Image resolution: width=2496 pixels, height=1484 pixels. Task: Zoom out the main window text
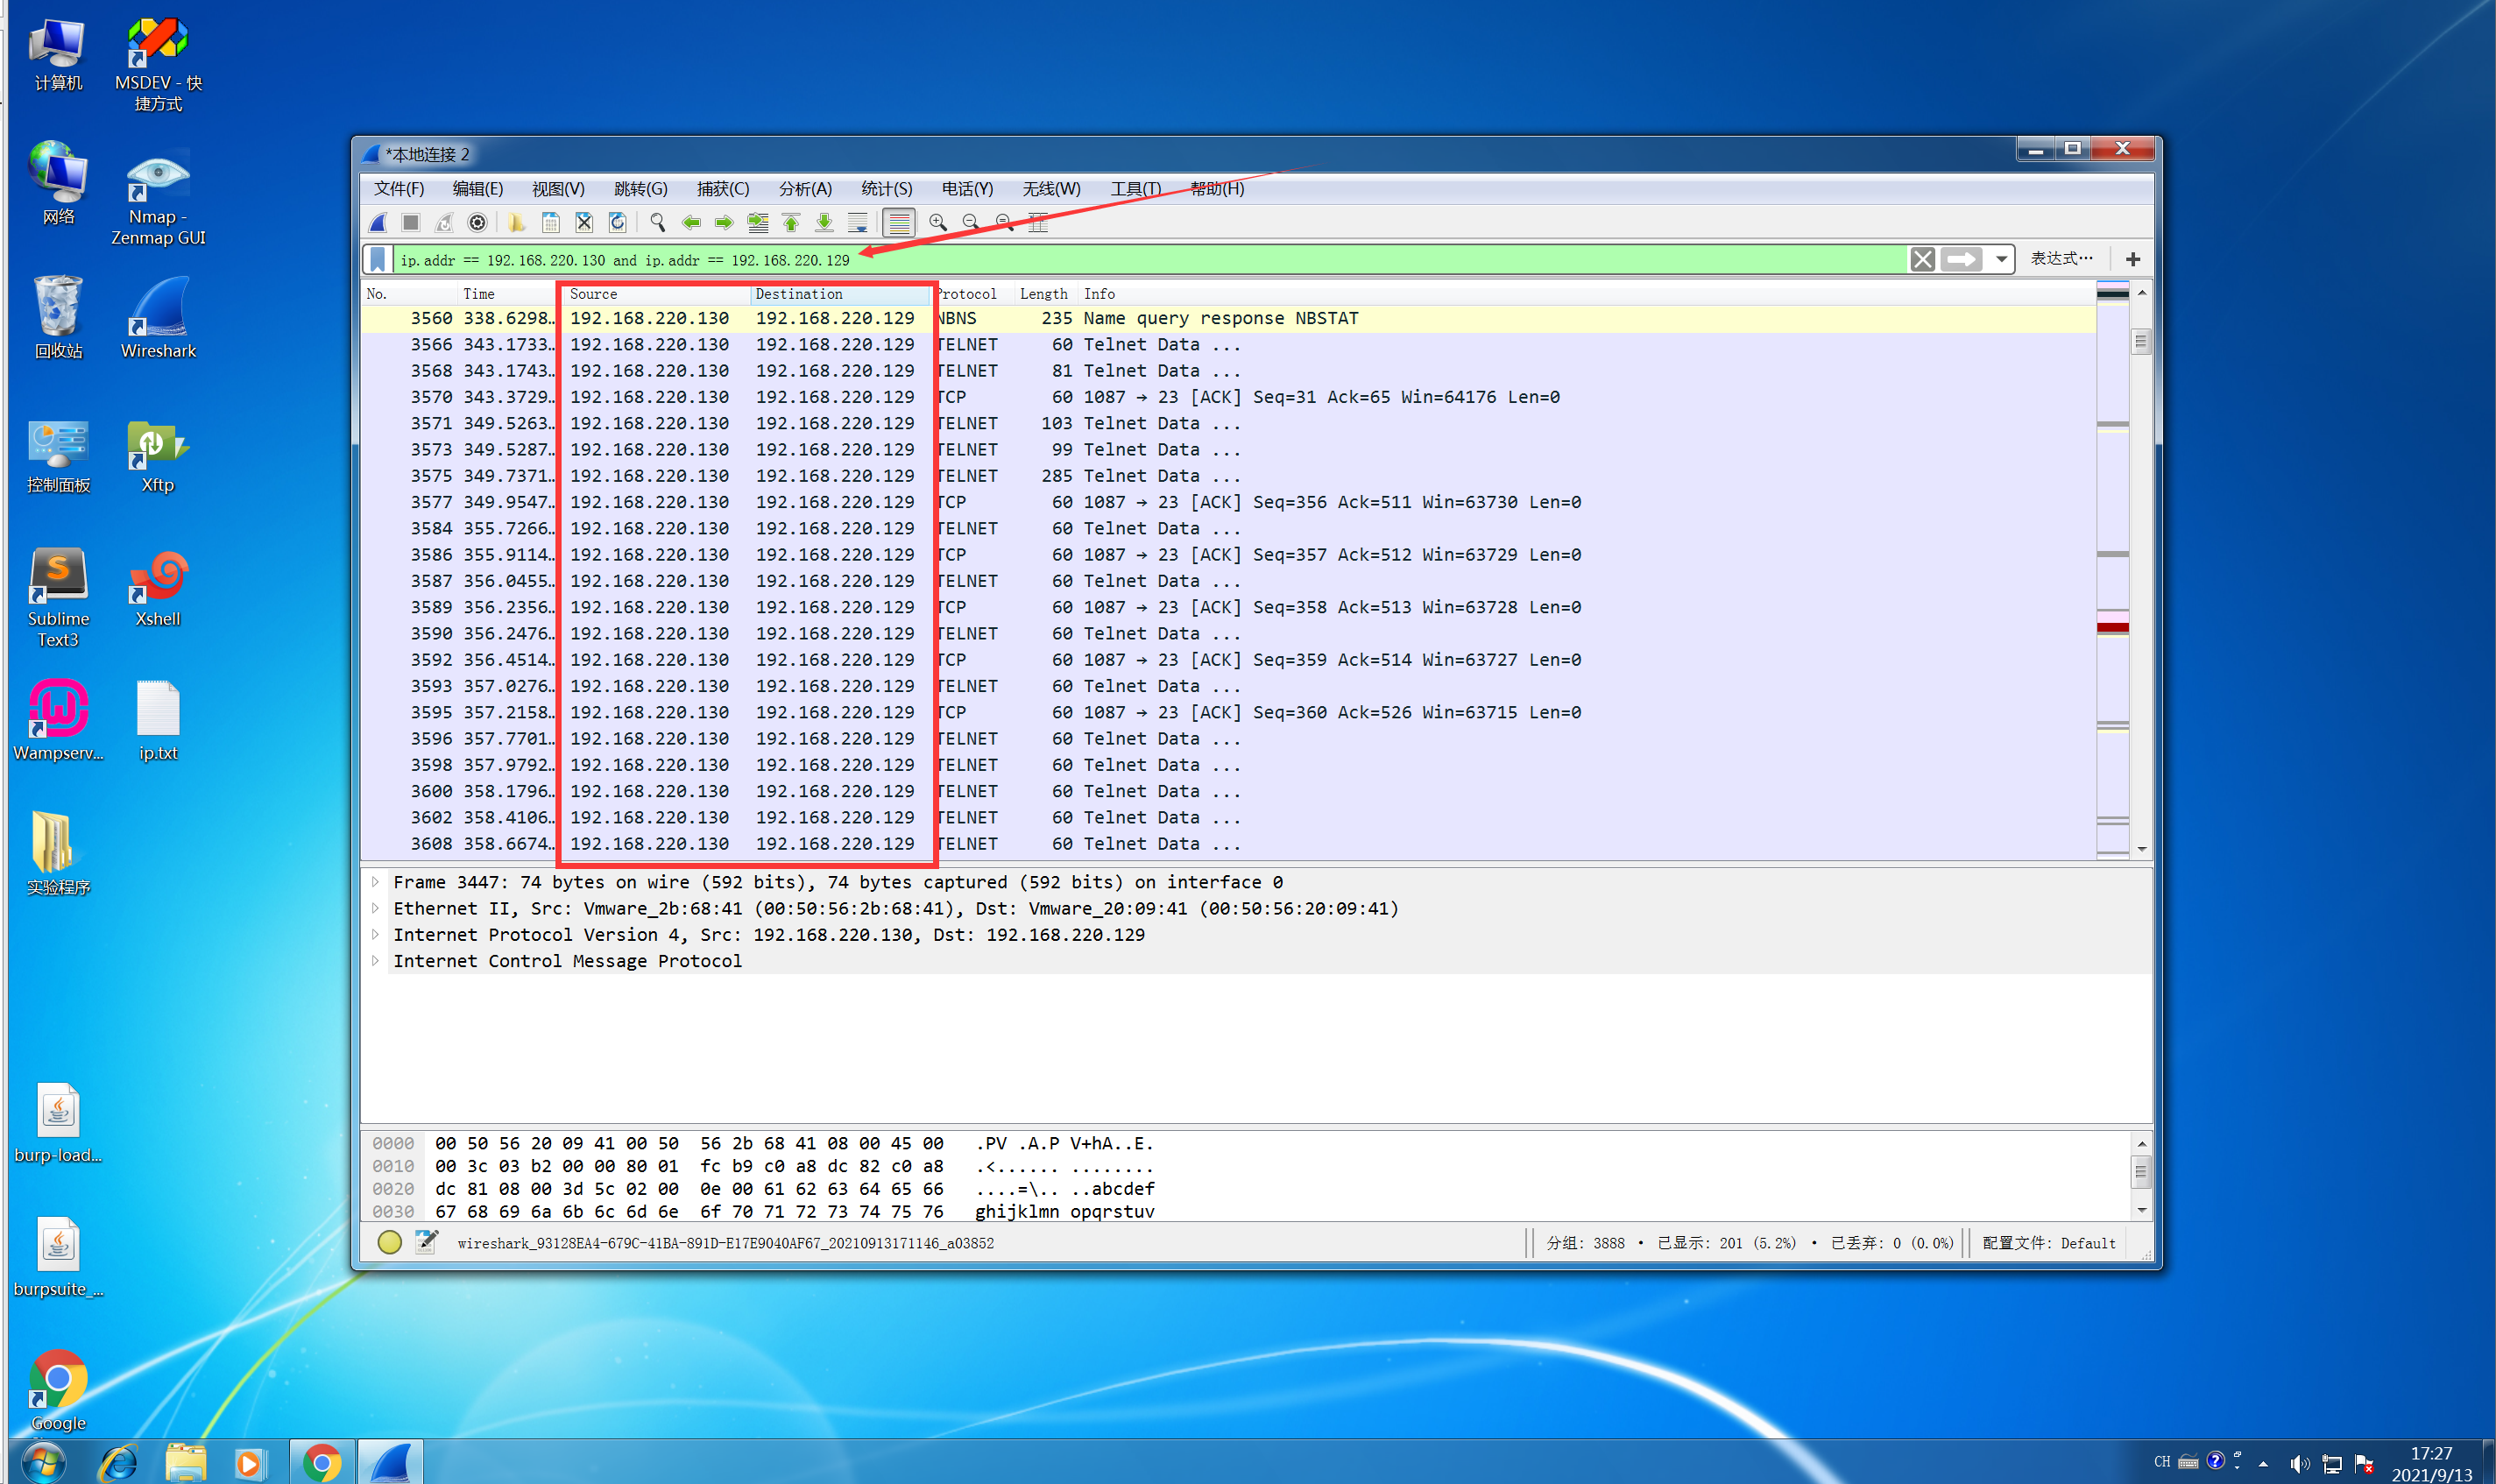click(x=971, y=223)
